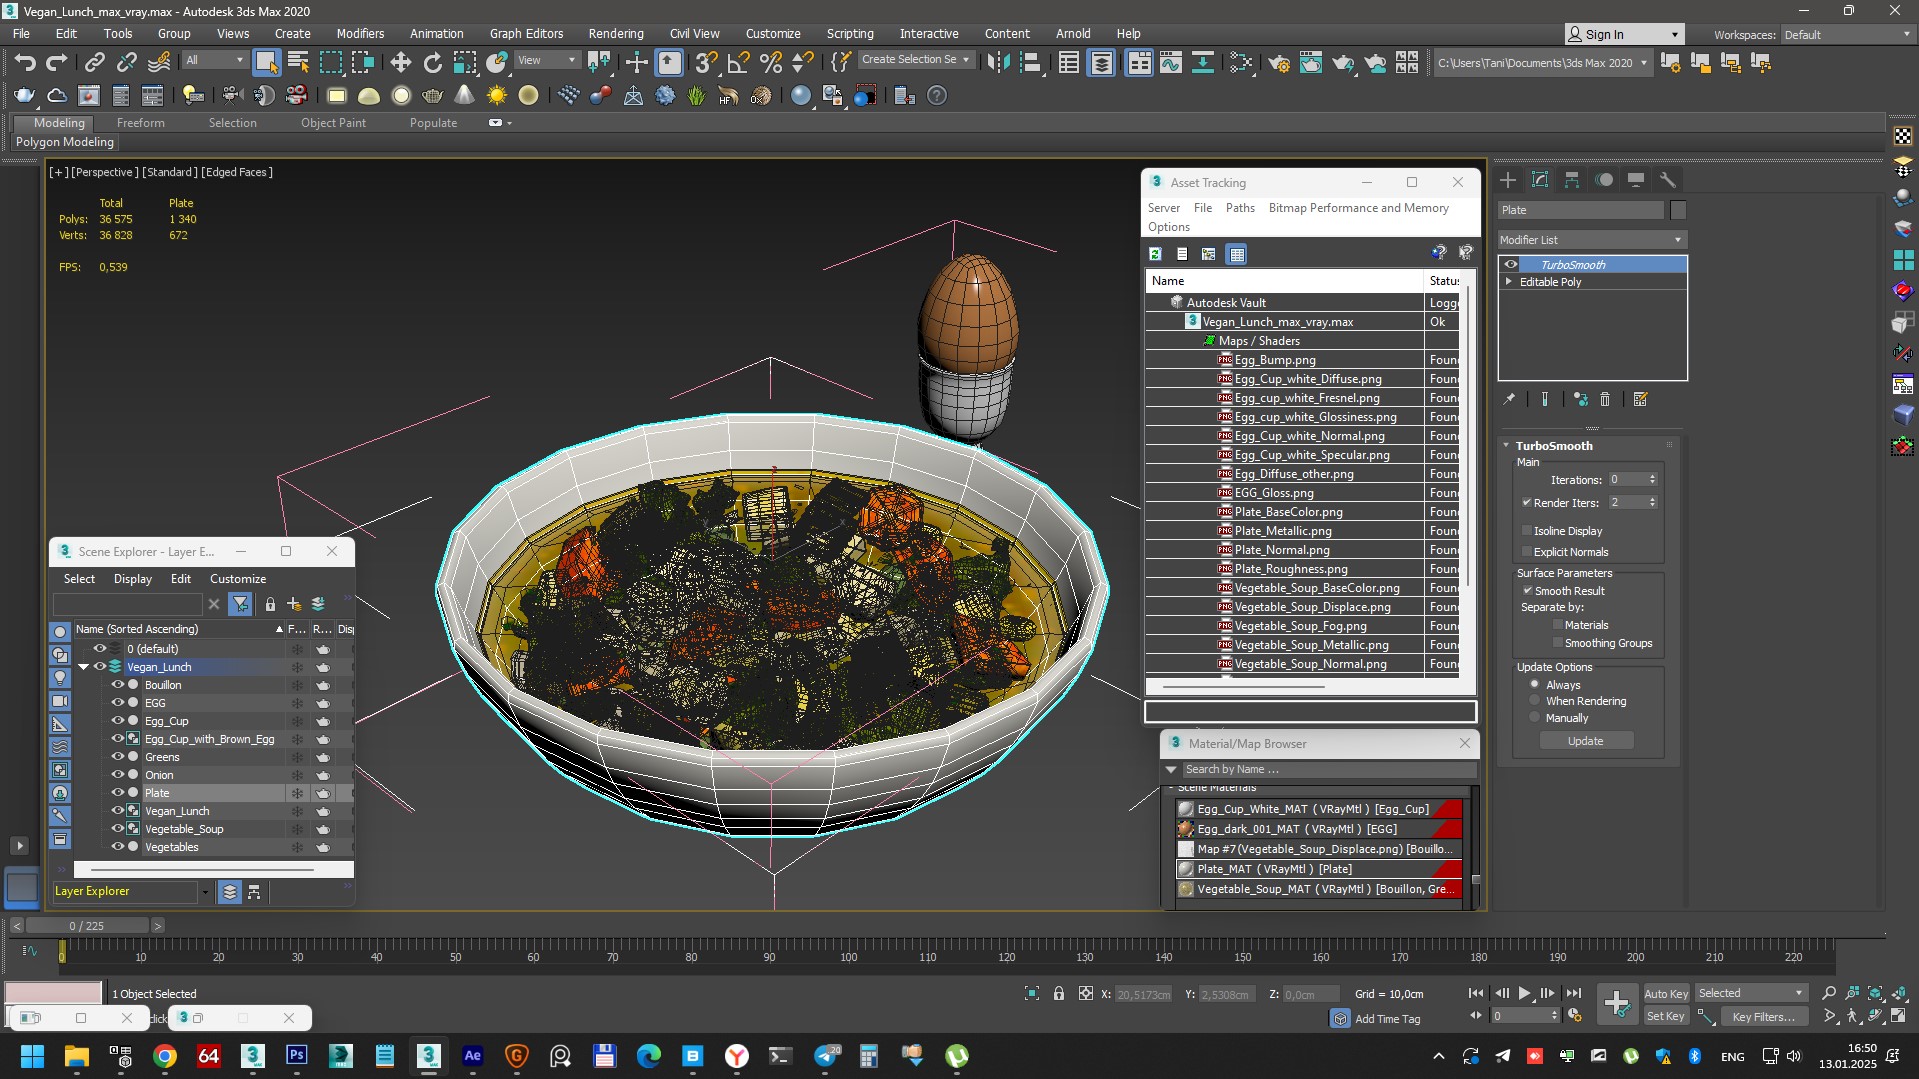Viewport: 1919px width, 1079px height.
Task: Select When Rendering update option
Action: click(1535, 701)
